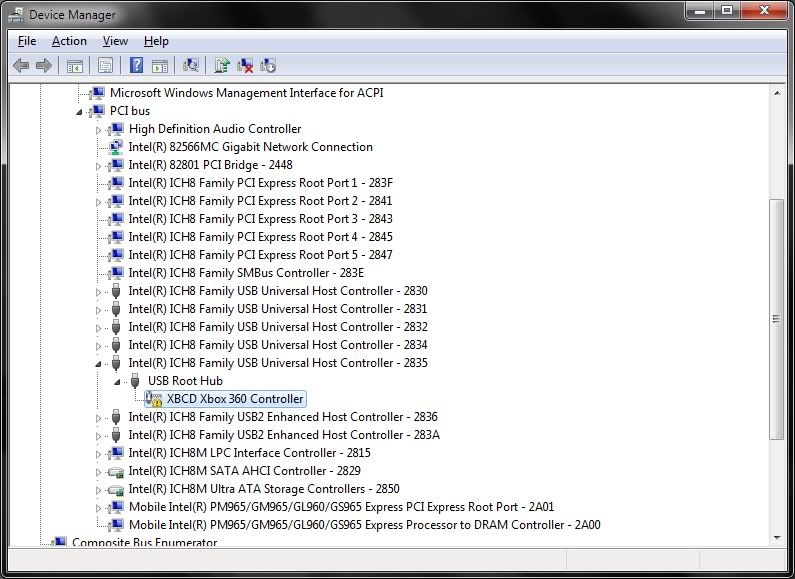Expand High Definition Audio Controller node

99,130
